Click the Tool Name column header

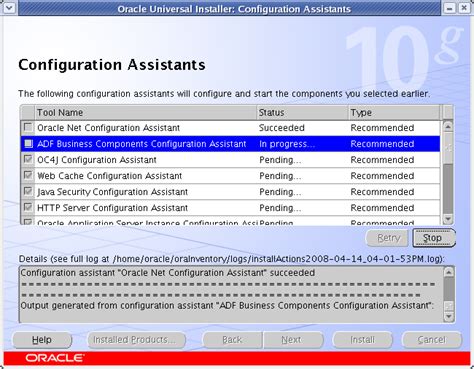(x=146, y=113)
